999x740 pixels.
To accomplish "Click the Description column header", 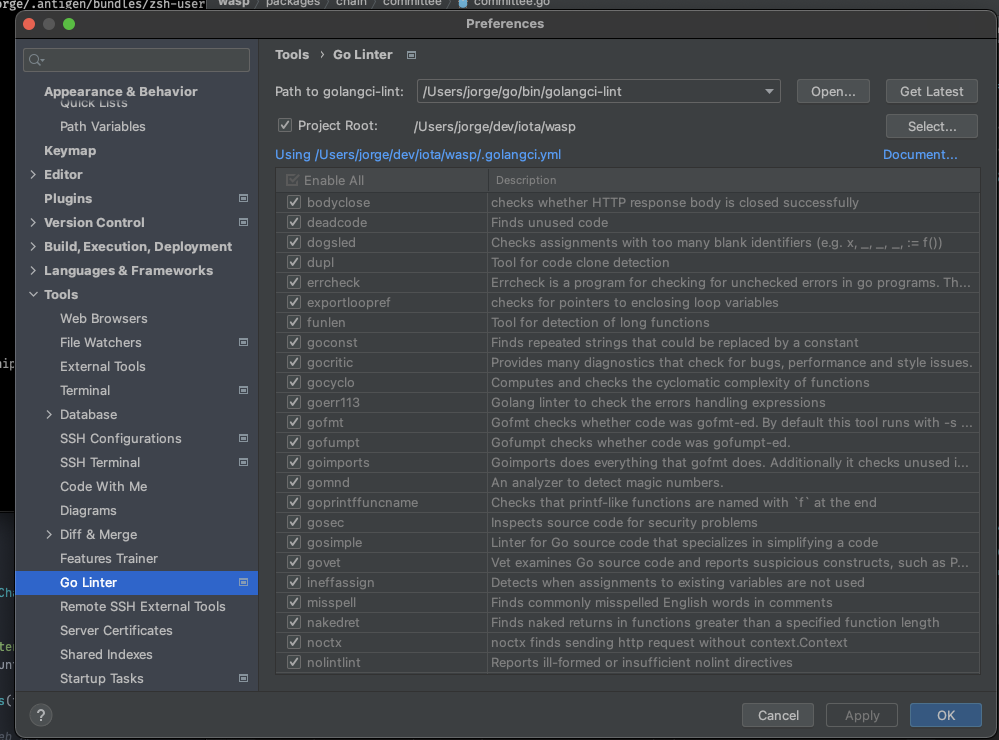I will click(x=733, y=180).
